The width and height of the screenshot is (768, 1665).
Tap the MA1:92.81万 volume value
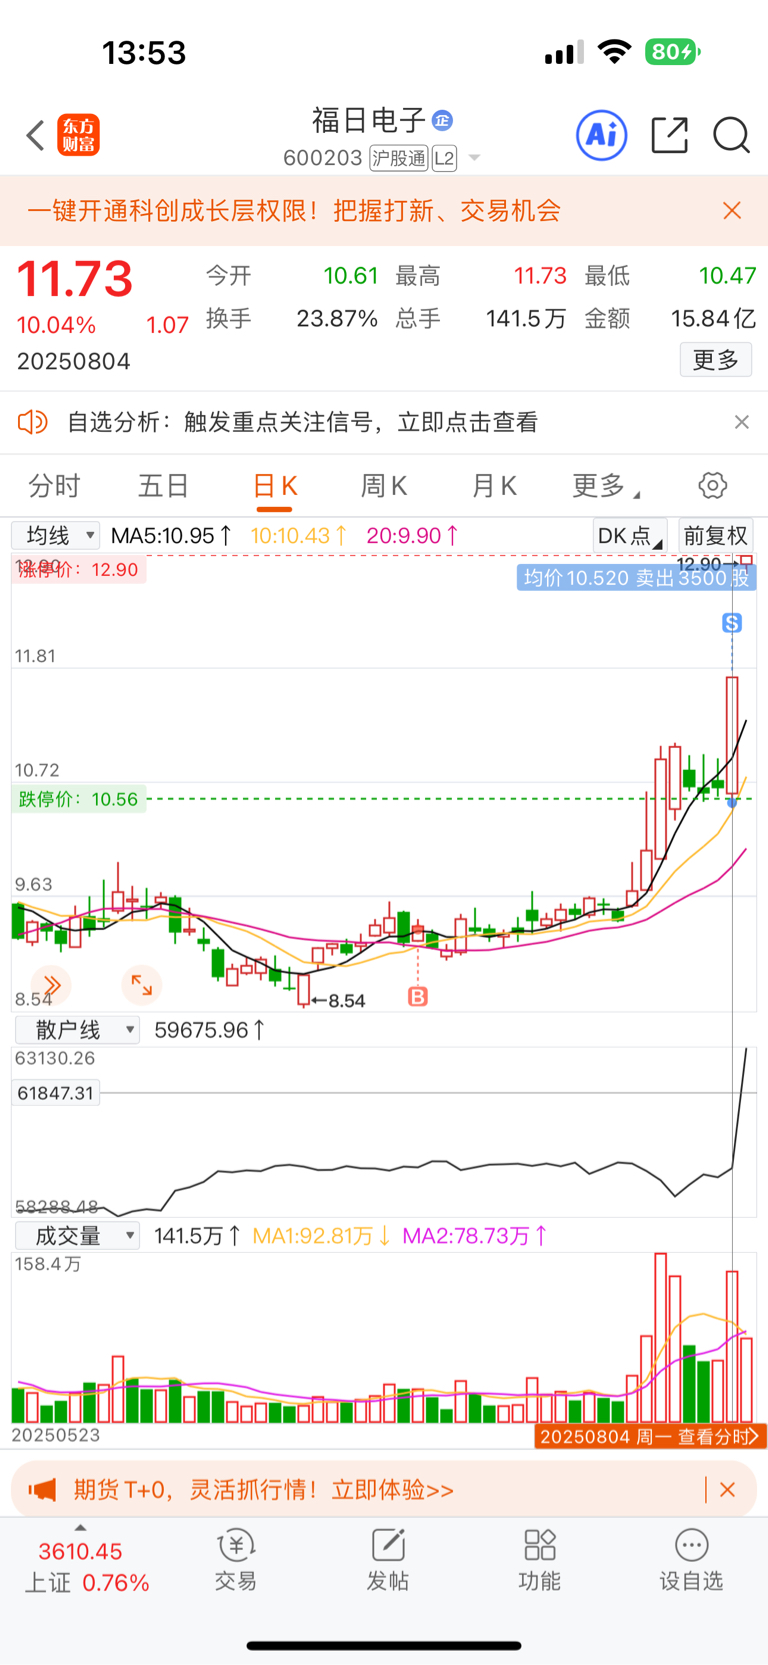pos(321,1236)
